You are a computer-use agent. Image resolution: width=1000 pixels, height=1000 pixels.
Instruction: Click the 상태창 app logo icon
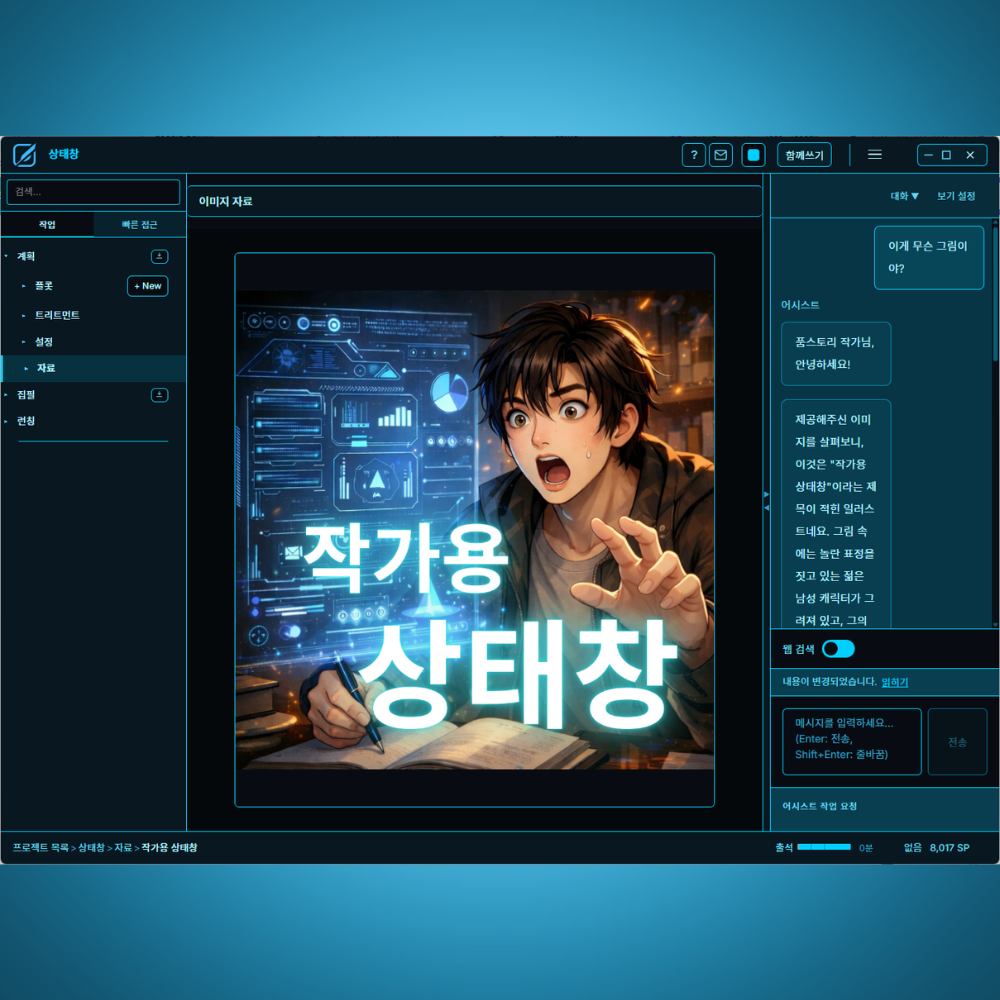click(x=23, y=154)
